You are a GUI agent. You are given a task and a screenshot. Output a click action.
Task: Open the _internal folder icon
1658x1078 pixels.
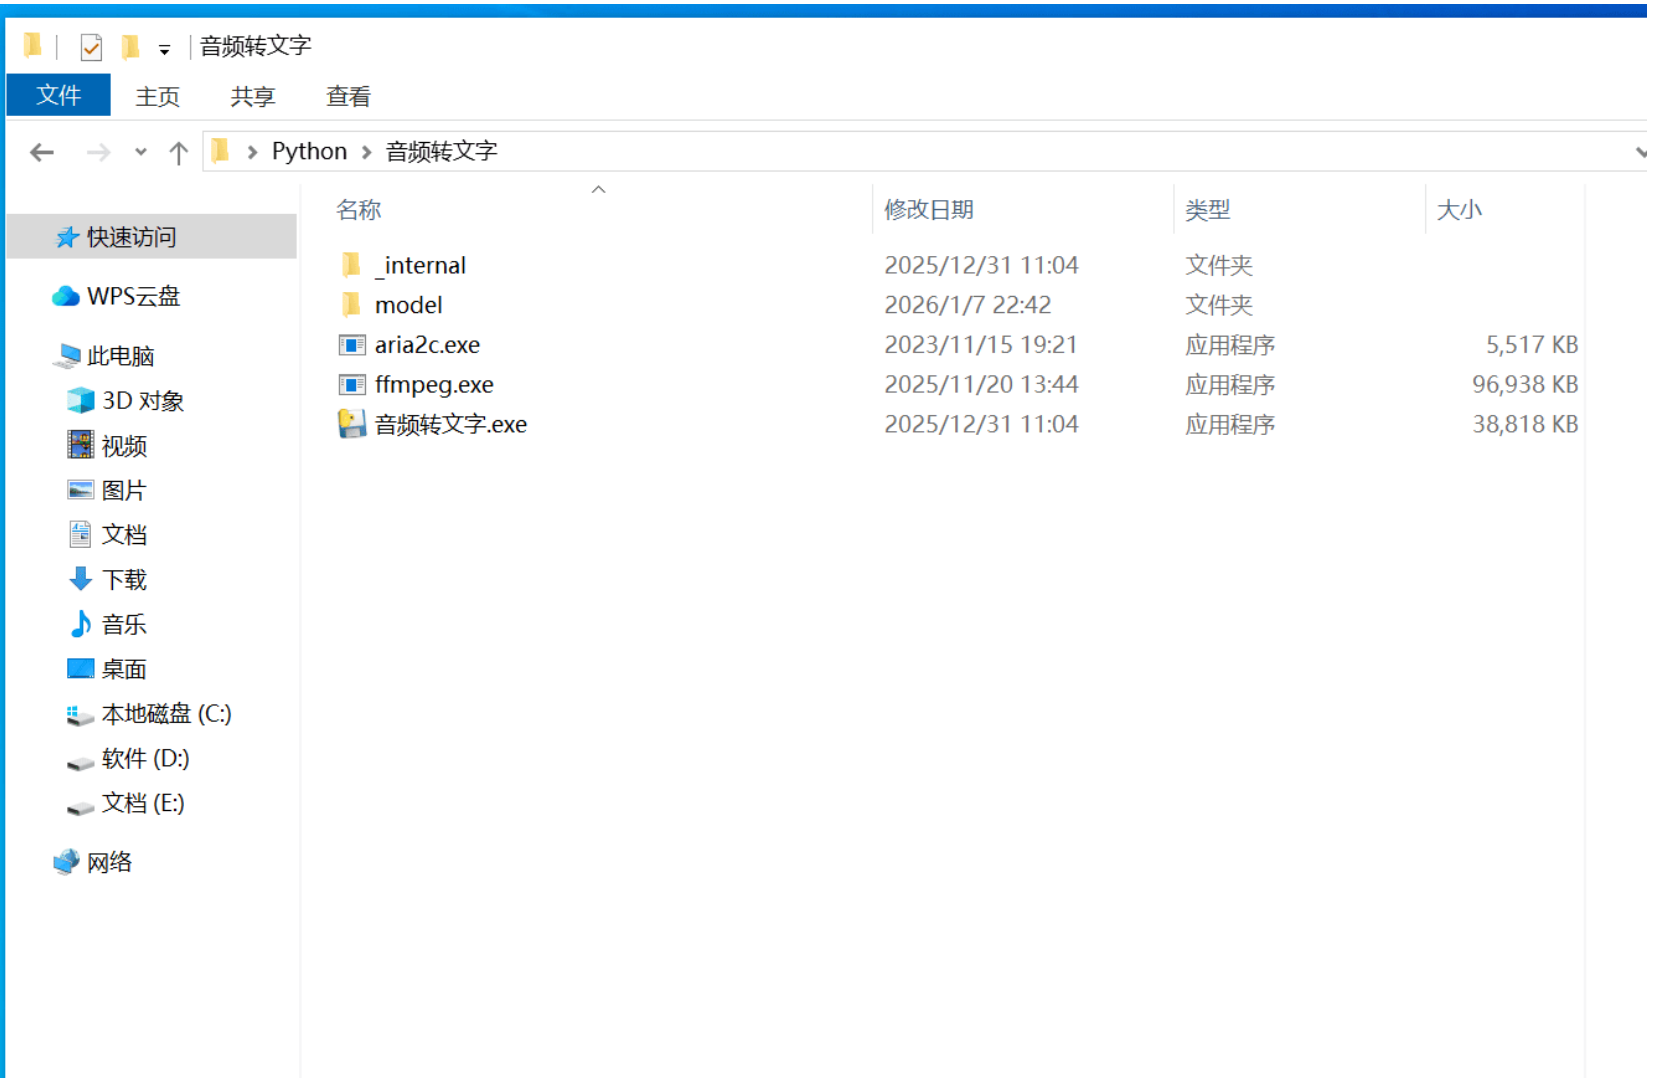(351, 265)
